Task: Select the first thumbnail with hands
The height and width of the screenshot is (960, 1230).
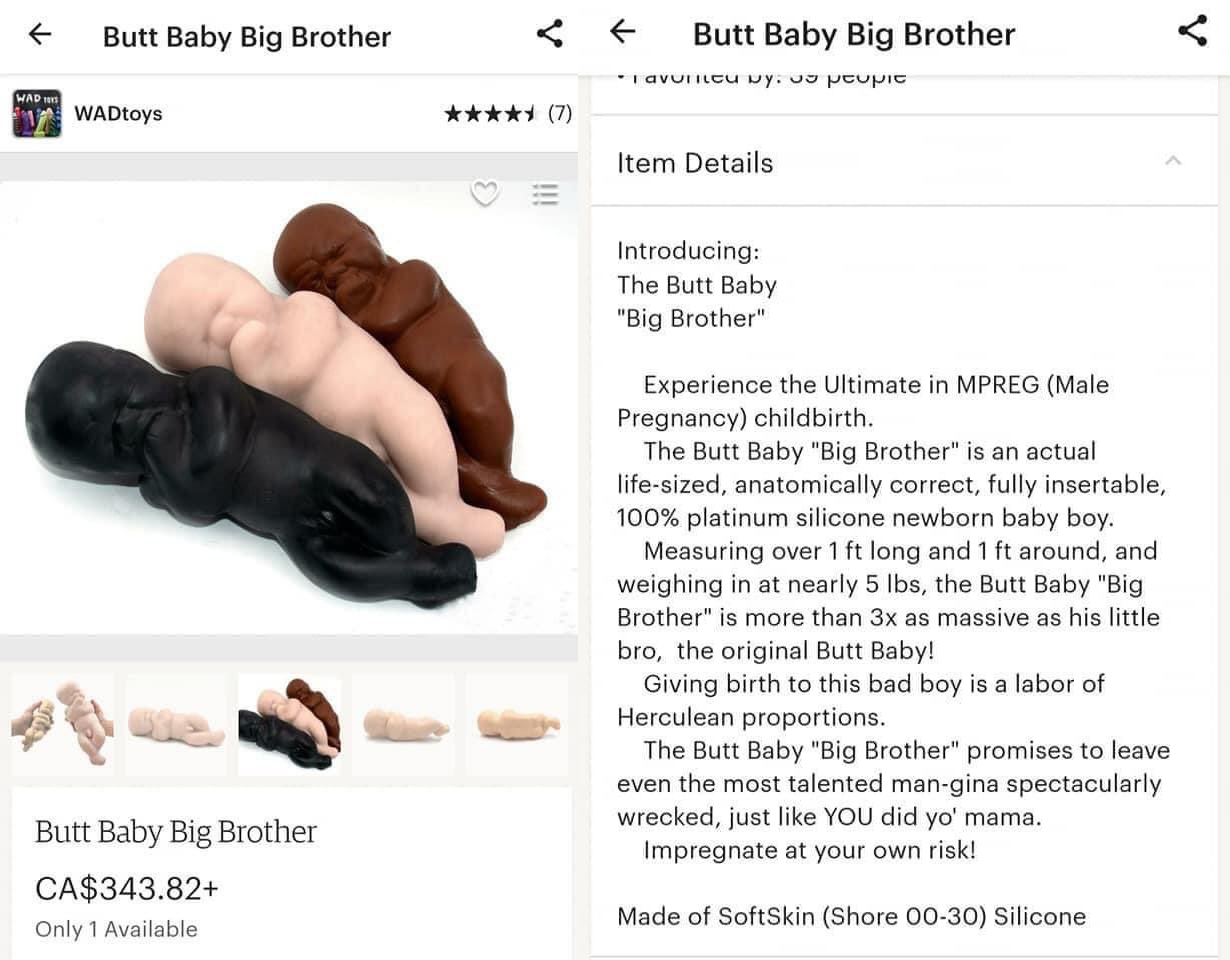Action: 62,725
